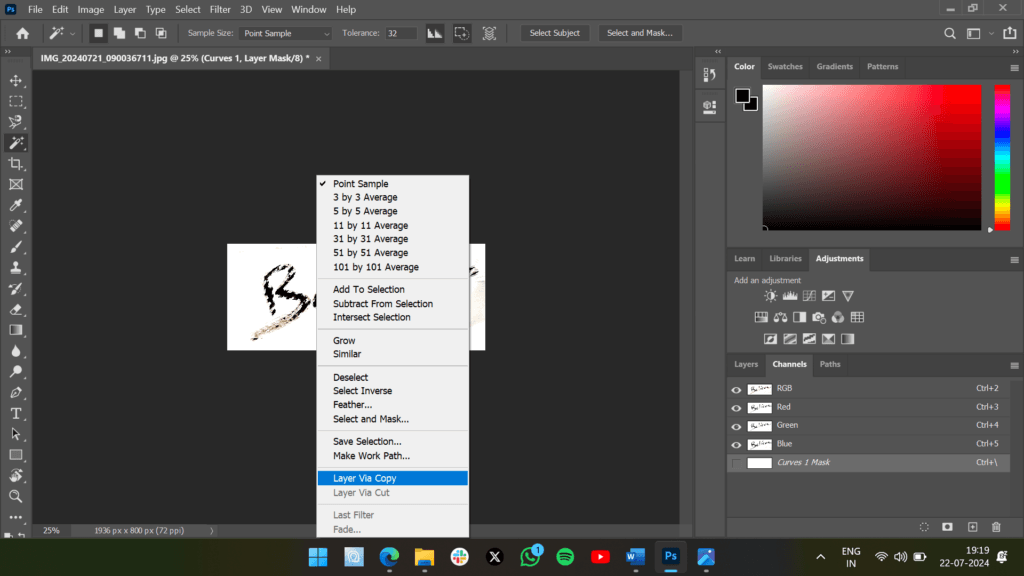Add a Brightness/Contrast adjustment
The height and width of the screenshot is (576, 1024).
[x=771, y=296]
